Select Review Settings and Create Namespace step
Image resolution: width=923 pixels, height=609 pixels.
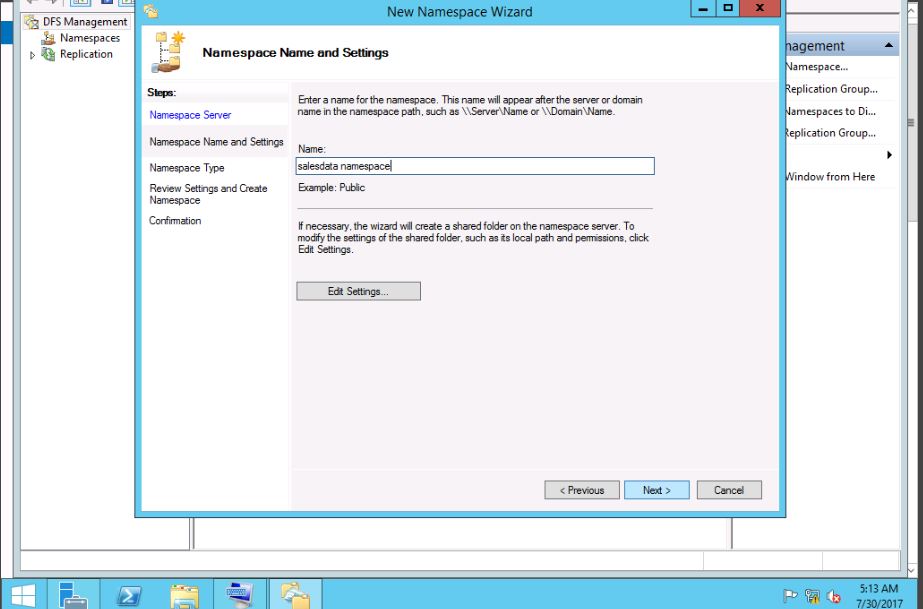(208, 194)
